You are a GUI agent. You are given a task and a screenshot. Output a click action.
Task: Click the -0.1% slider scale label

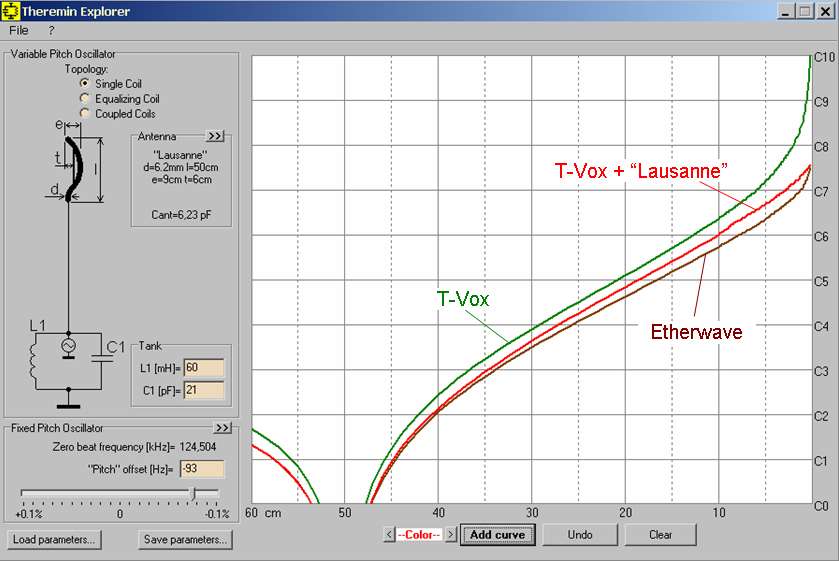pyautogui.click(x=218, y=514)
